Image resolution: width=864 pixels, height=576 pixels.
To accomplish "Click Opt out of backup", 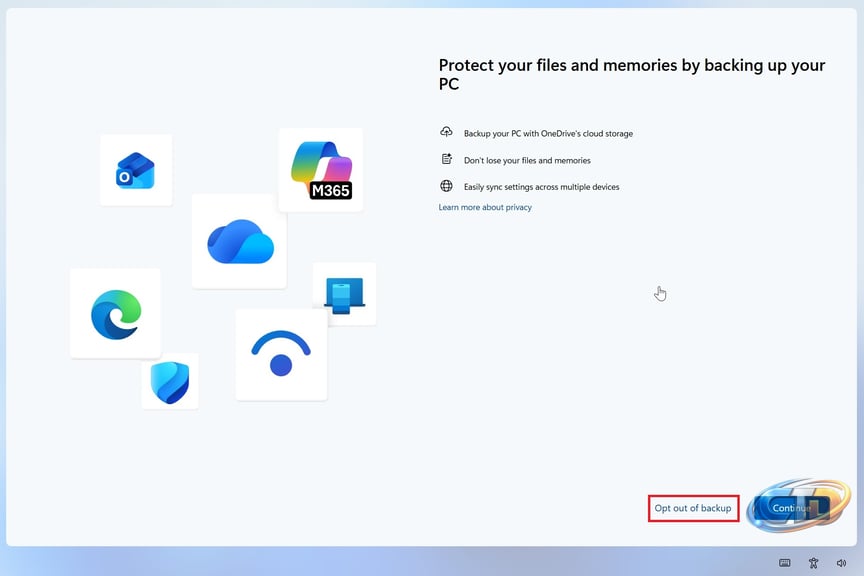I will point(693,508).
